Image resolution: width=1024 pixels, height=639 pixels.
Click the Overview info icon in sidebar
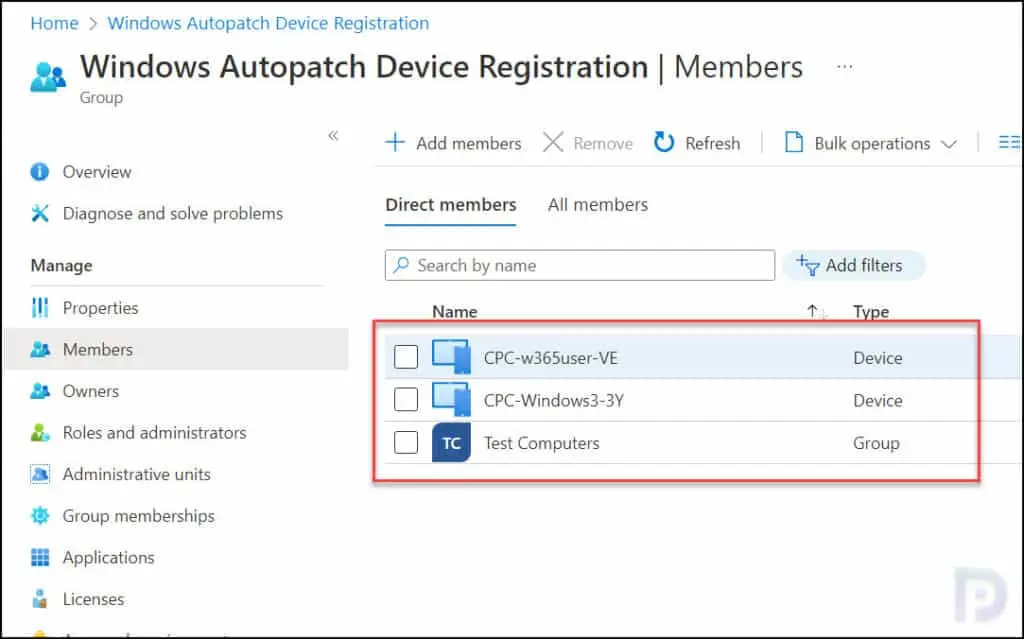click(40, 172)
